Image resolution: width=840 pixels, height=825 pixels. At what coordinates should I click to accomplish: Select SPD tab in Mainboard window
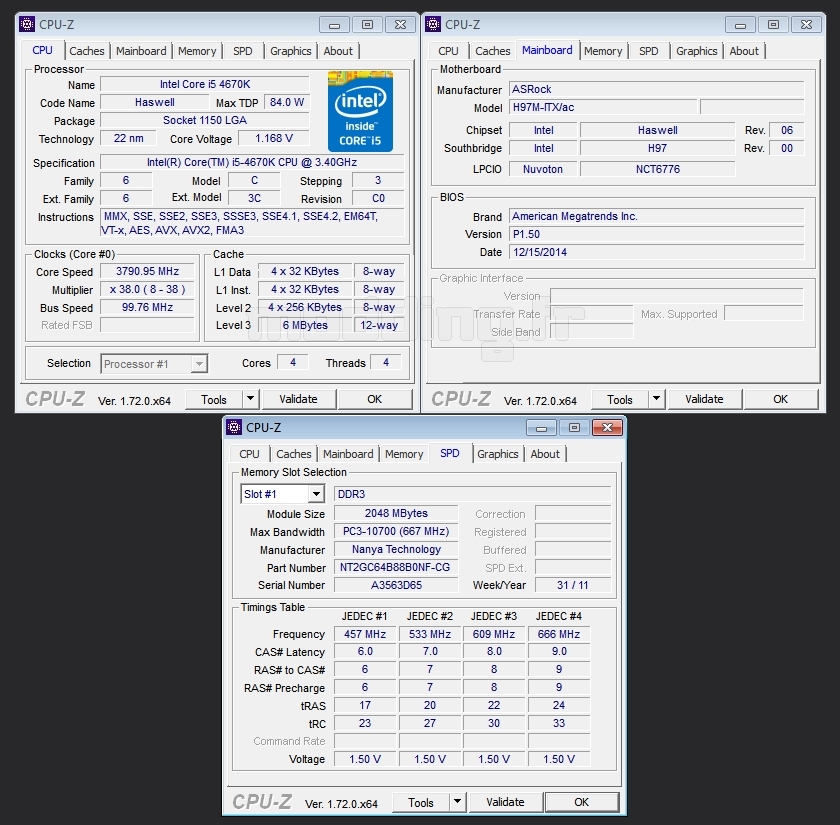(x=649, y=51)
